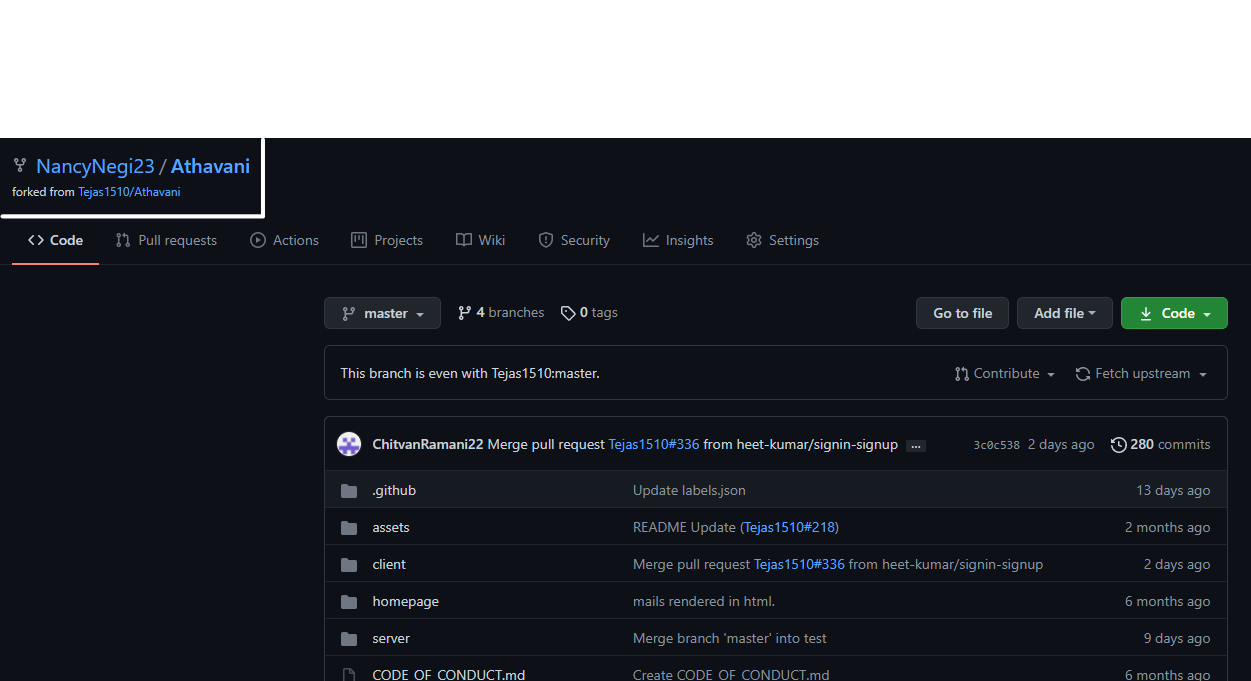
Task: Open the Security tab
Action: pos(574,240)
